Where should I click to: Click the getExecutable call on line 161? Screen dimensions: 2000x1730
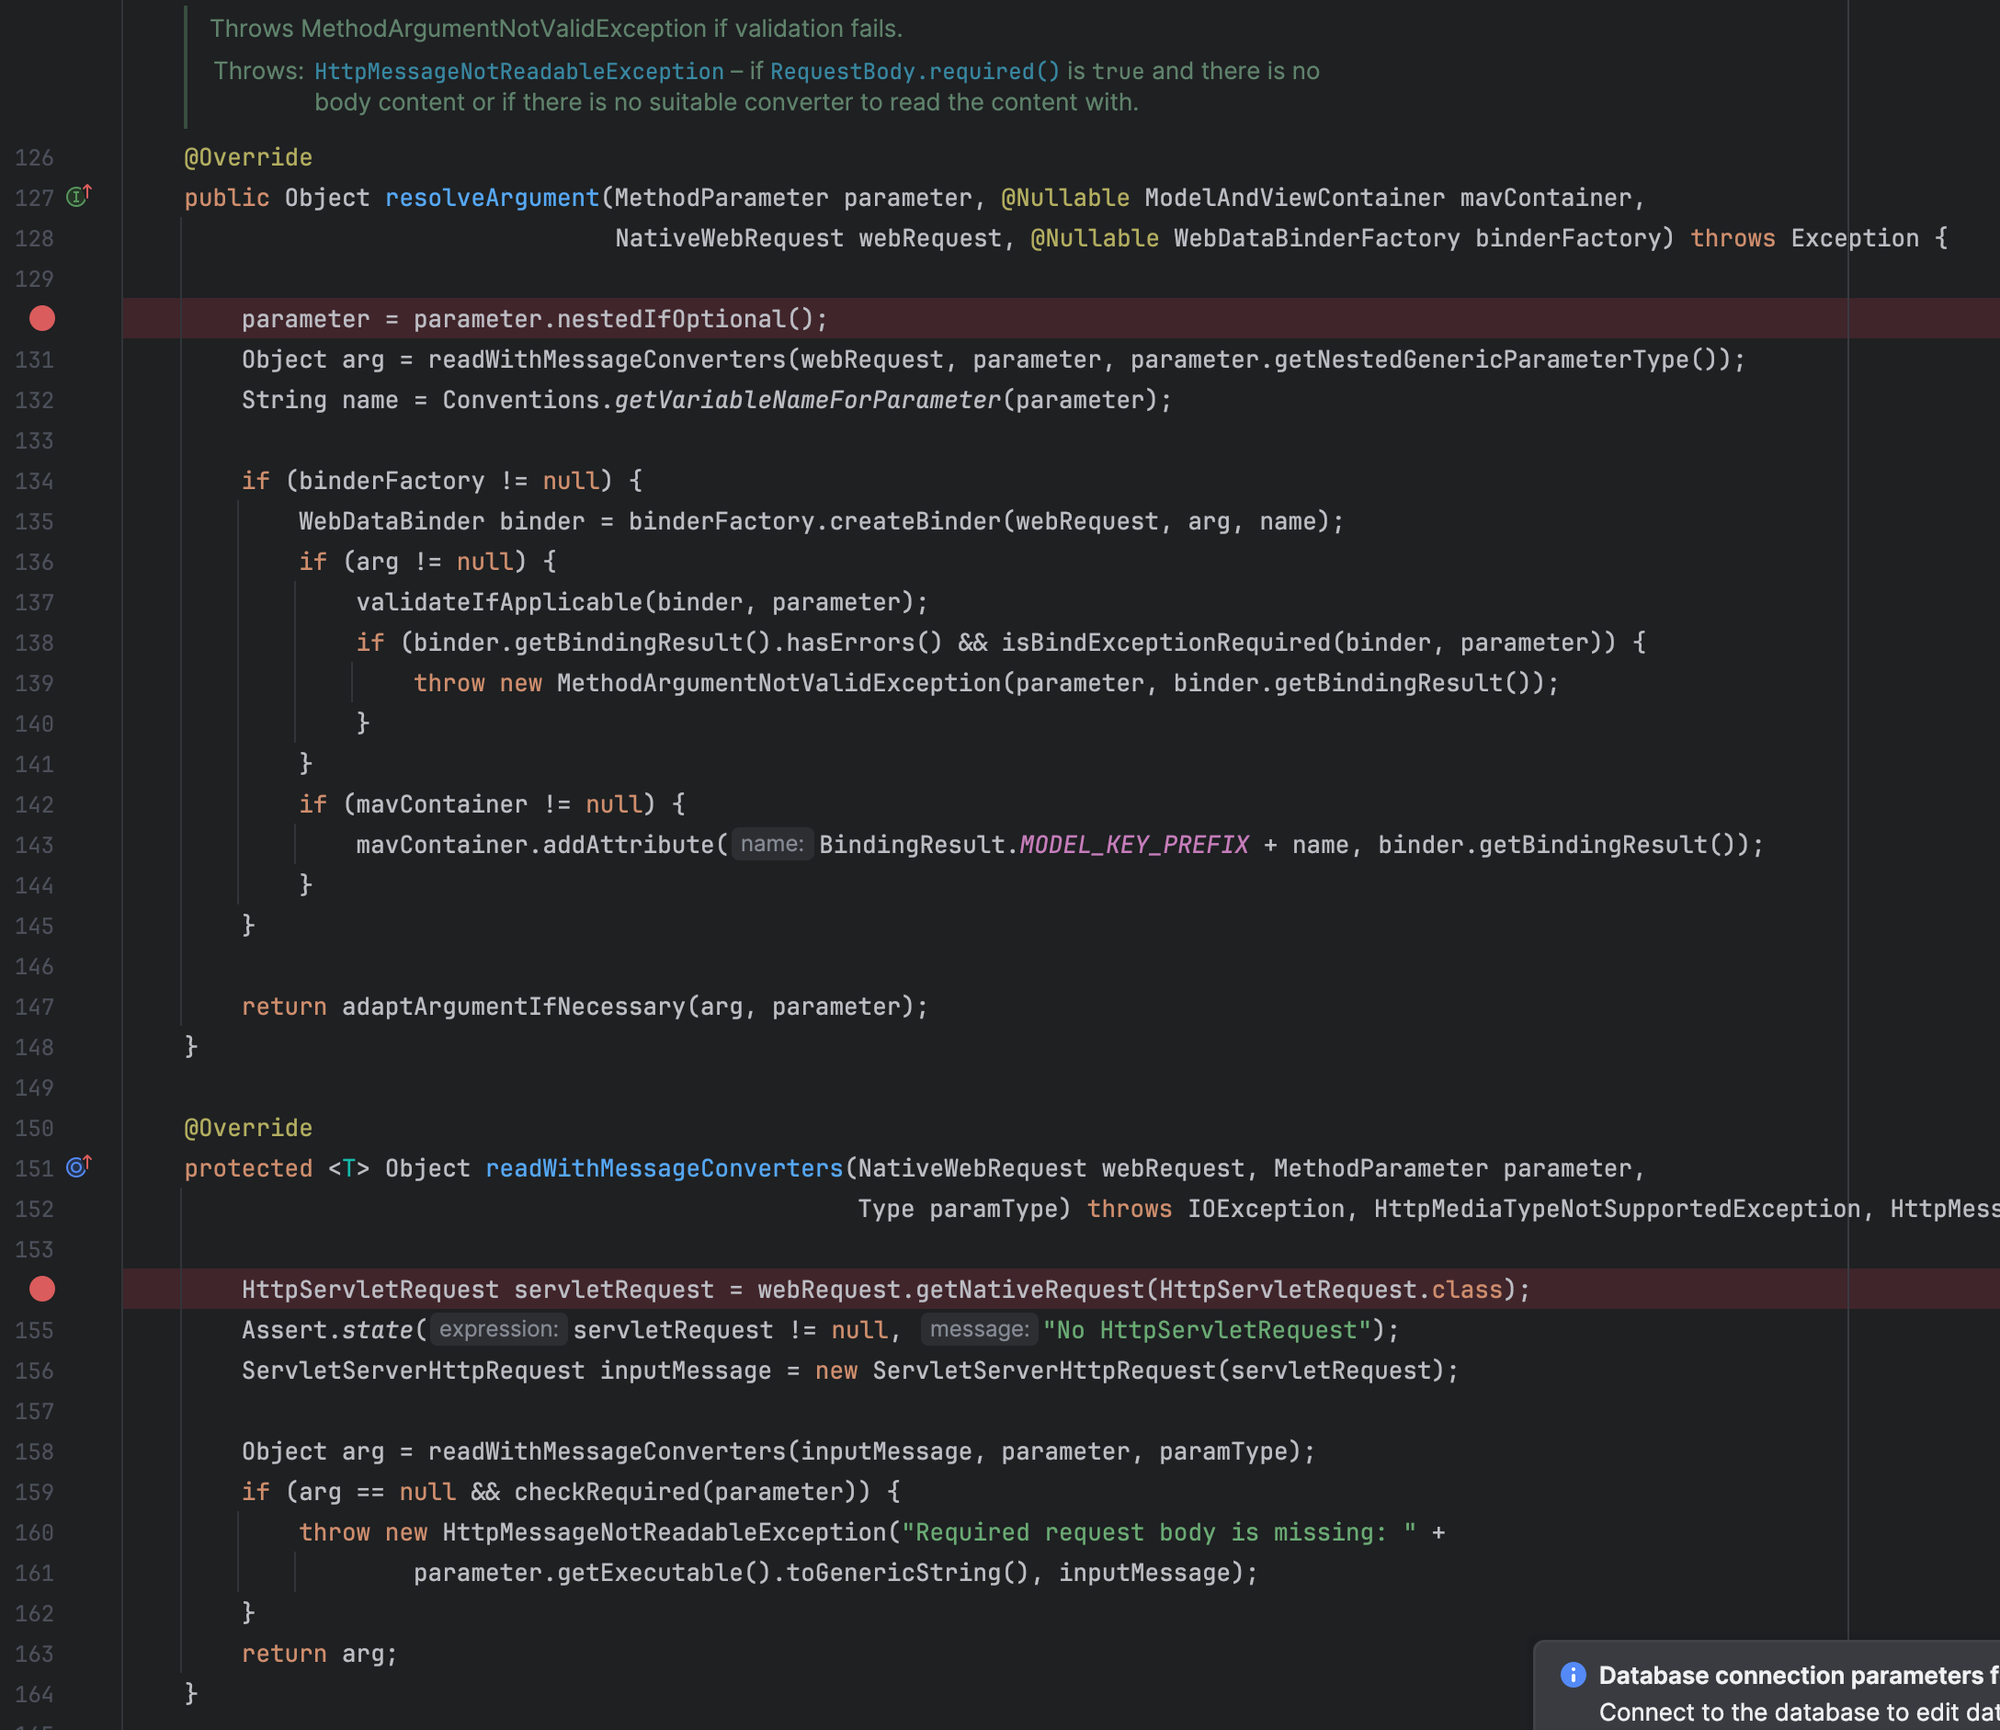(x=650, y=1572)
